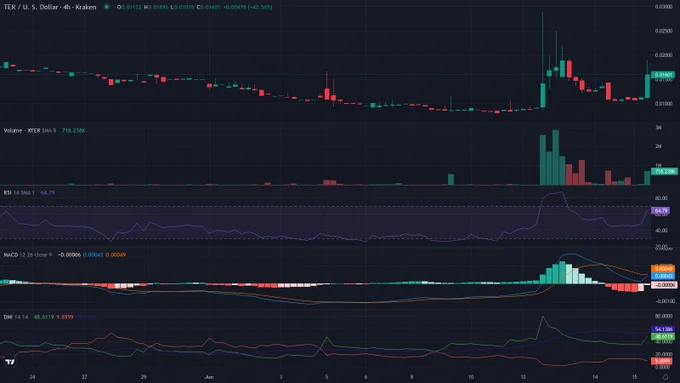Click the MACD 12 26 indicator legend
680x383 pixels.
[x=27, y=255]
